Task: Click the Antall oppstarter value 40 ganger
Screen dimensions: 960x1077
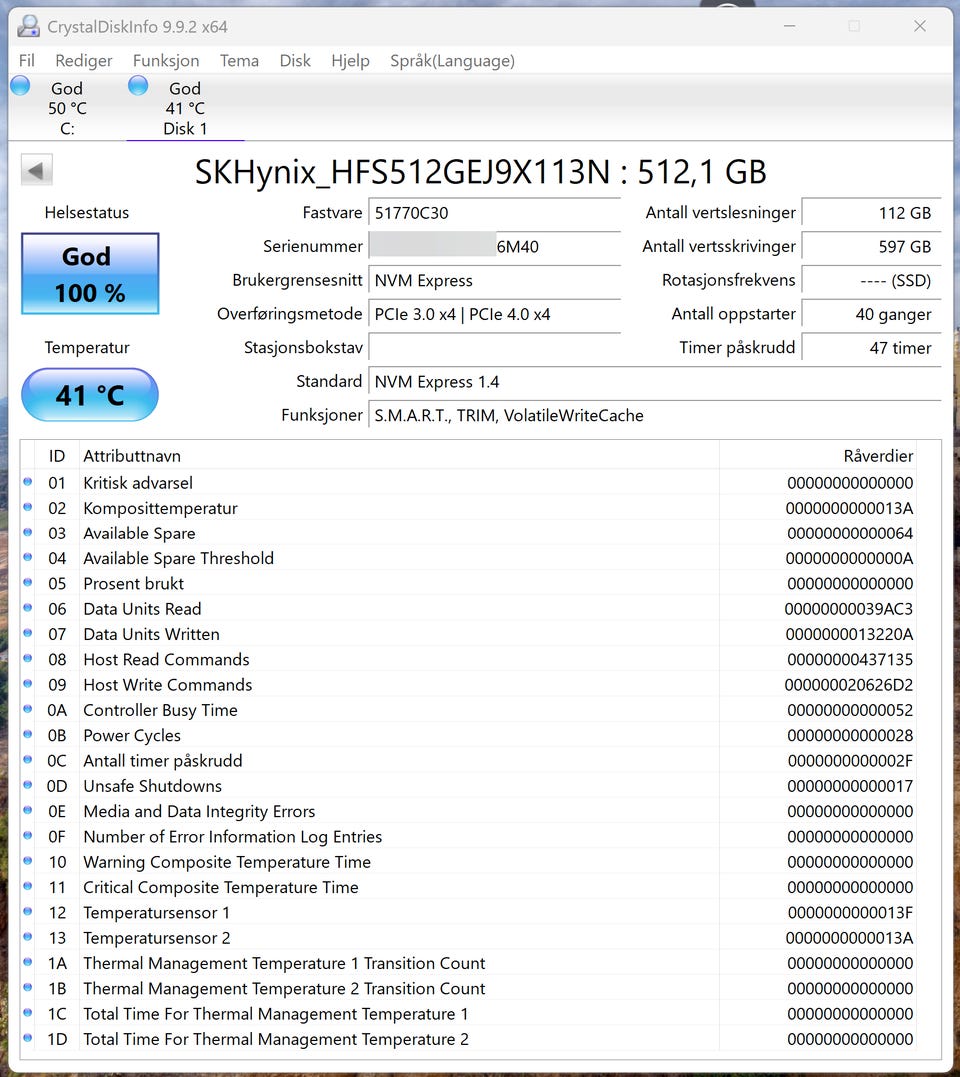Action: tap(871, 314)
